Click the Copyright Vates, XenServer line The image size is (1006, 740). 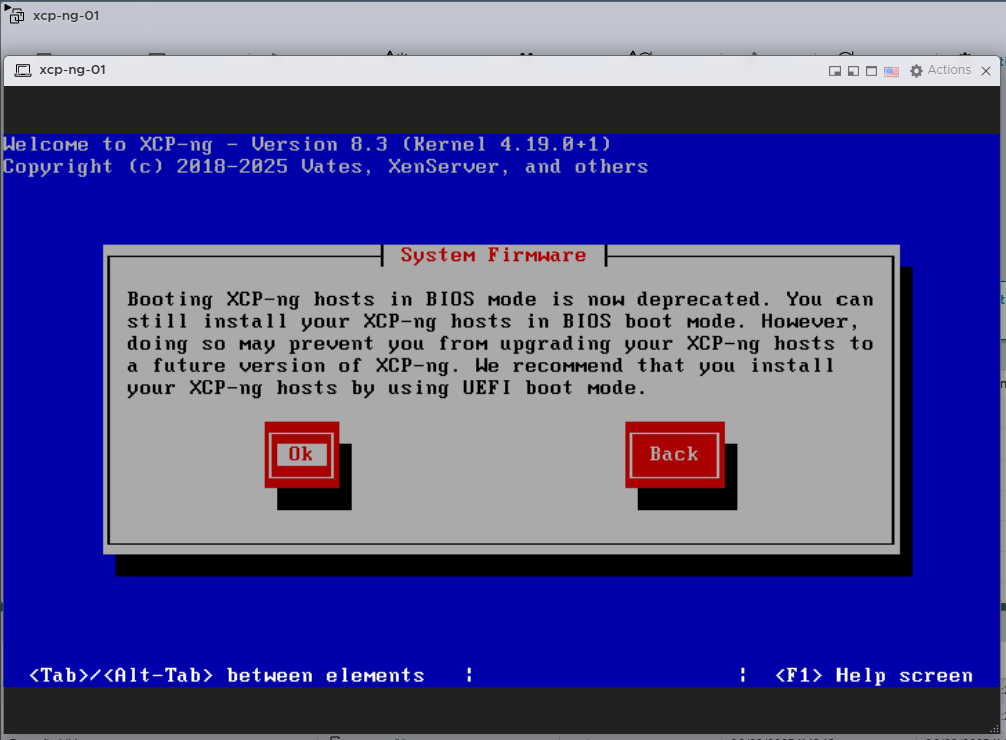(325, 167)
